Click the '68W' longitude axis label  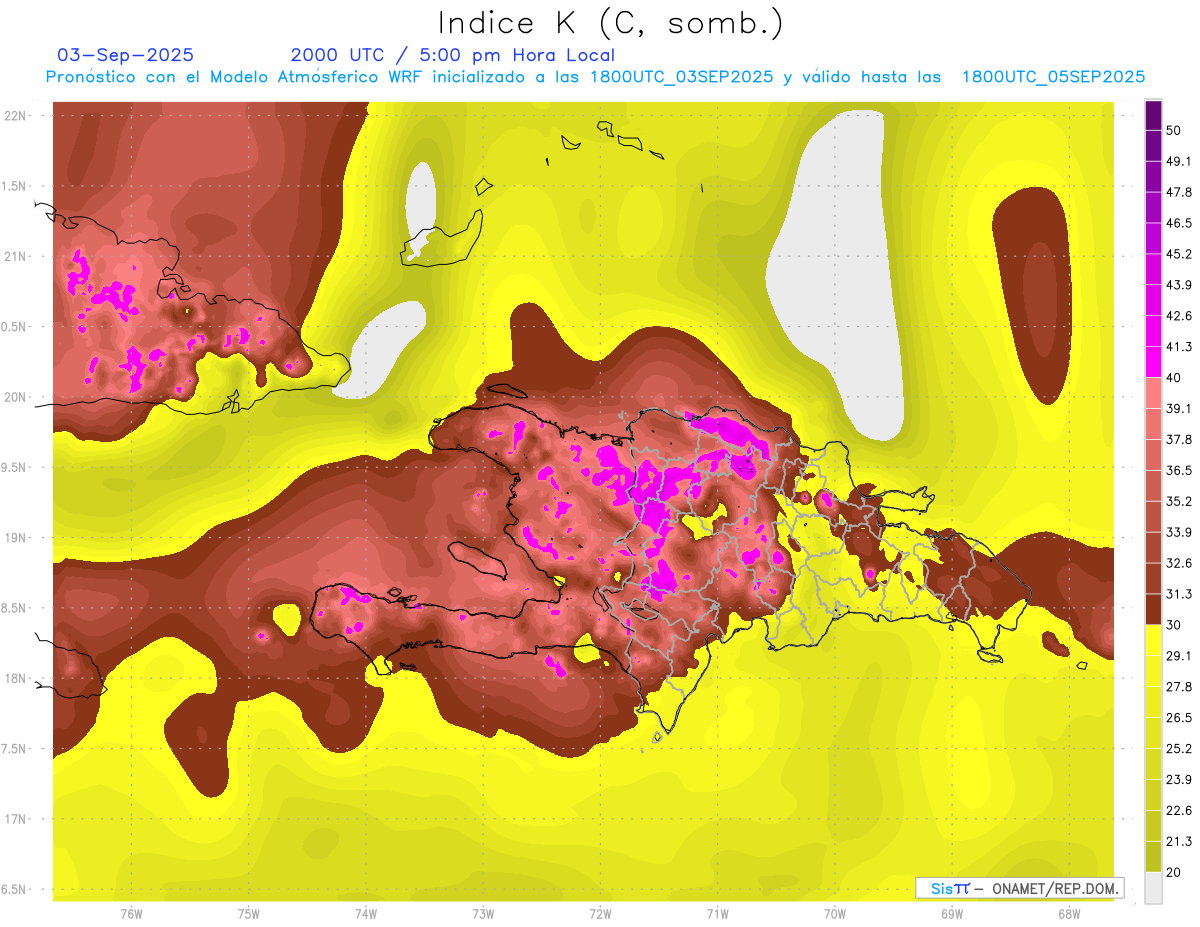tap(1069, 914)
